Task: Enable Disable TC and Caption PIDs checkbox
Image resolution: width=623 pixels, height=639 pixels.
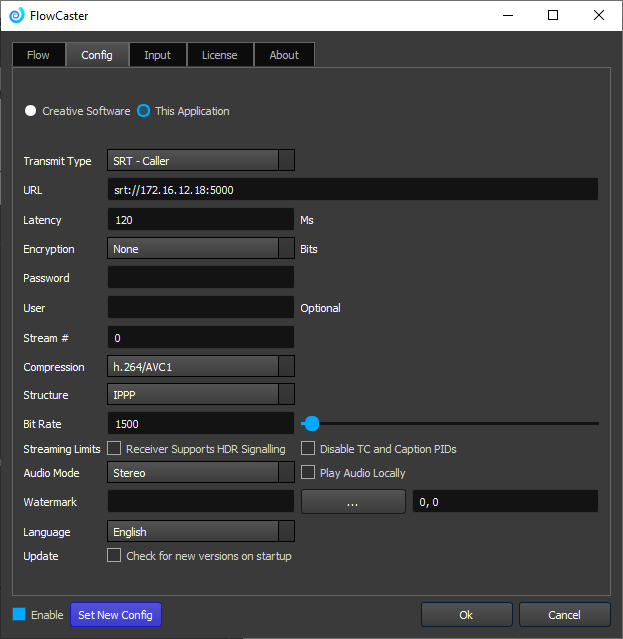Action: pyautogui.click(x=308, y=448)
